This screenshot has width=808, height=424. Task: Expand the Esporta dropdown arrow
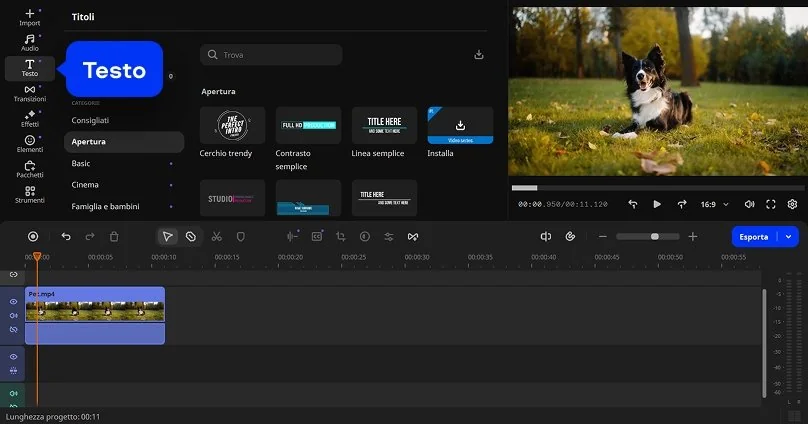pyautogui.click(x=789, y=237)
